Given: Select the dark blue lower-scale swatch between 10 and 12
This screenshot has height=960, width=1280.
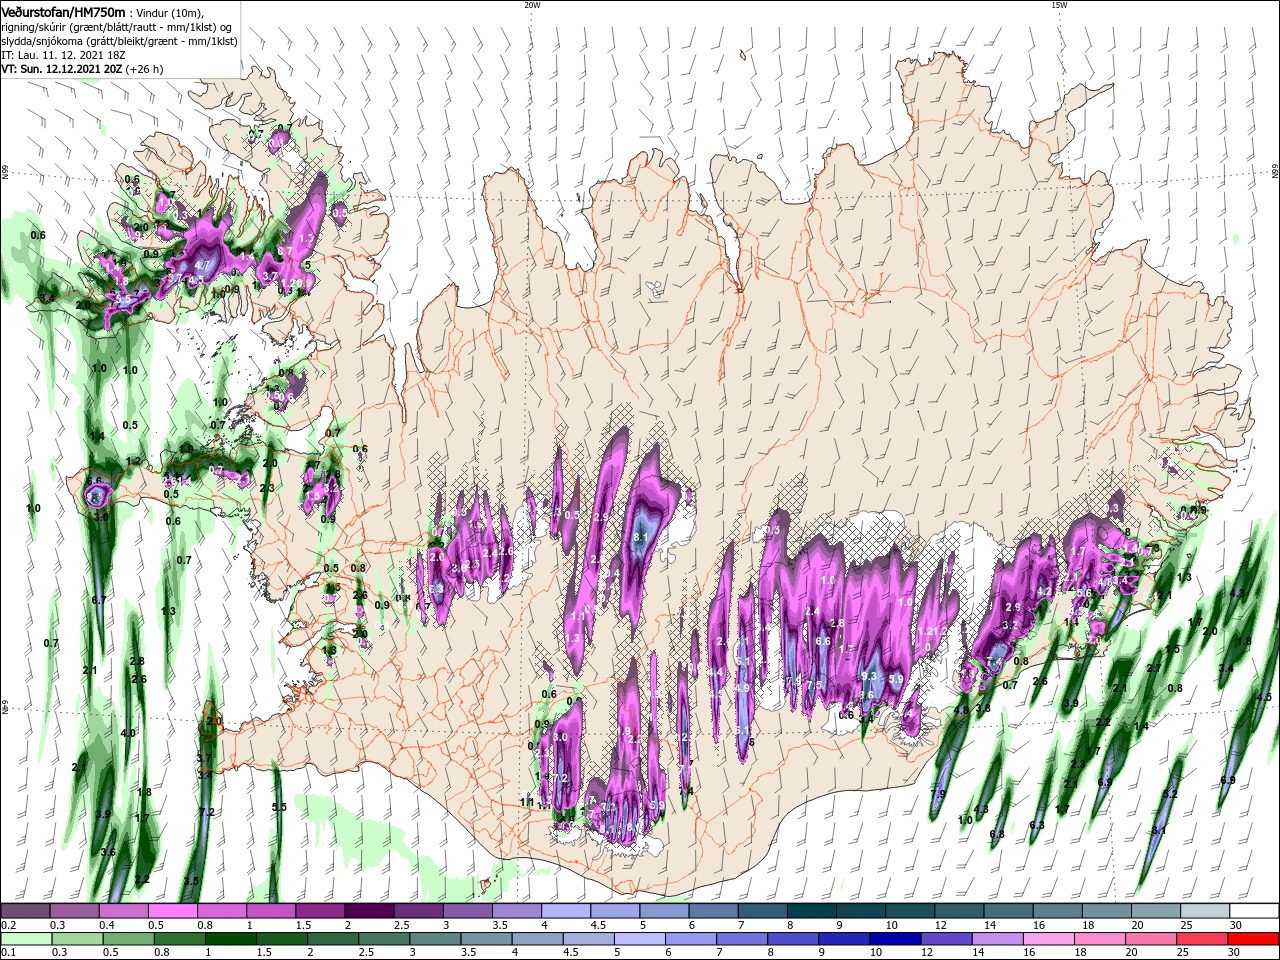Looking at the screenshot, I should [897, 939].
